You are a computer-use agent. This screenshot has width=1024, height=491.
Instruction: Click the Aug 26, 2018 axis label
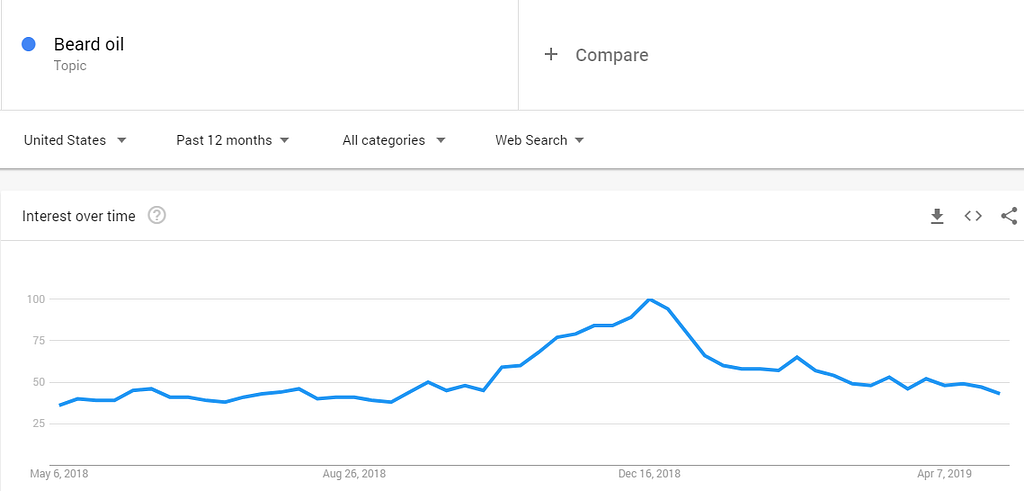tap(355, 473)
